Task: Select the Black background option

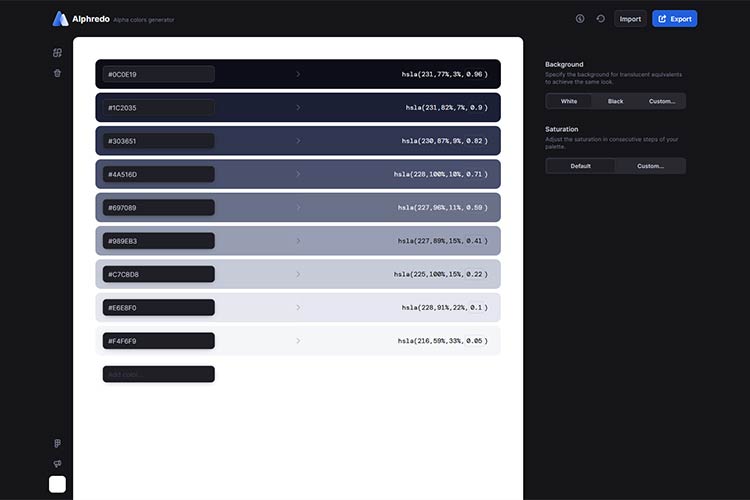Action: [x=615, y=101]
